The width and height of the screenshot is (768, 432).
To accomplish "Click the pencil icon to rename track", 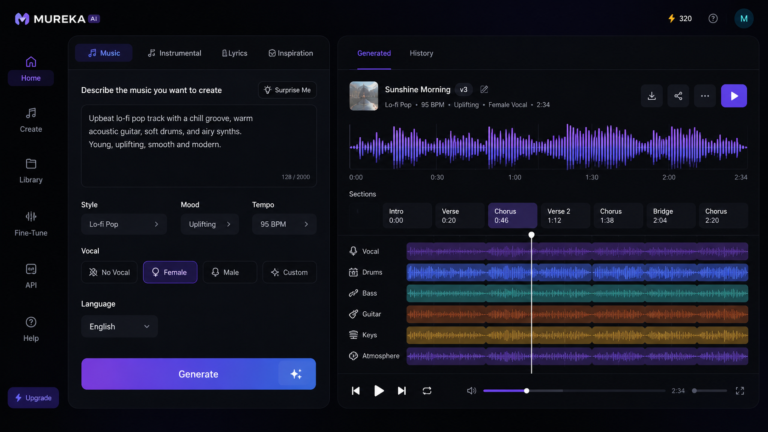I will pyautogui.click(x=484, y=89).
